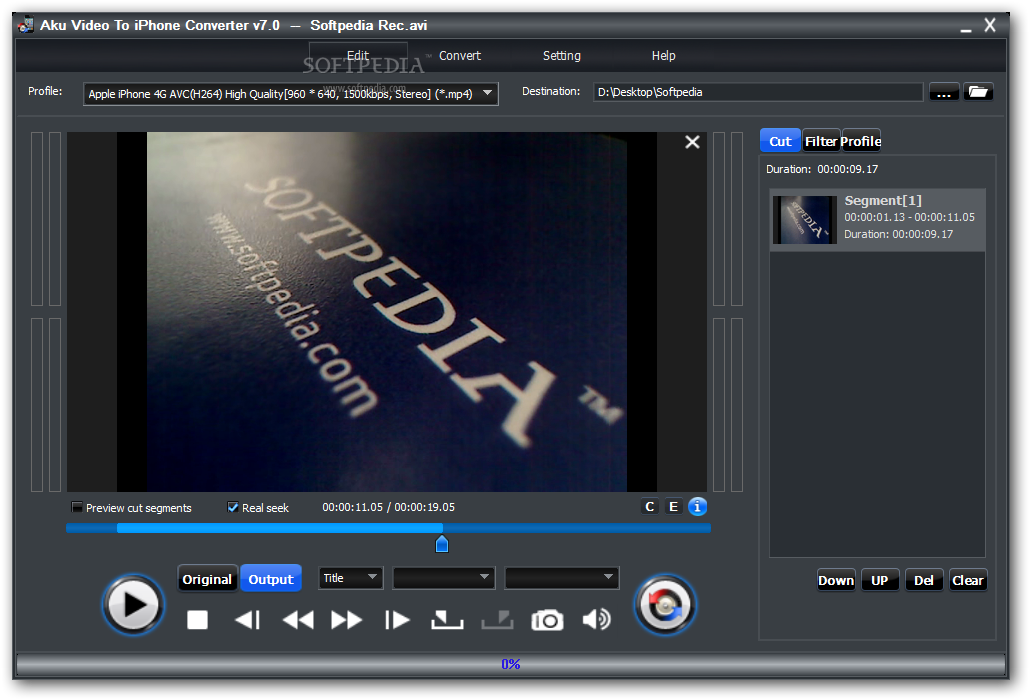This screenshot has width=1030, height=700.
Task: Minimize the converter window
Action: 965,28
